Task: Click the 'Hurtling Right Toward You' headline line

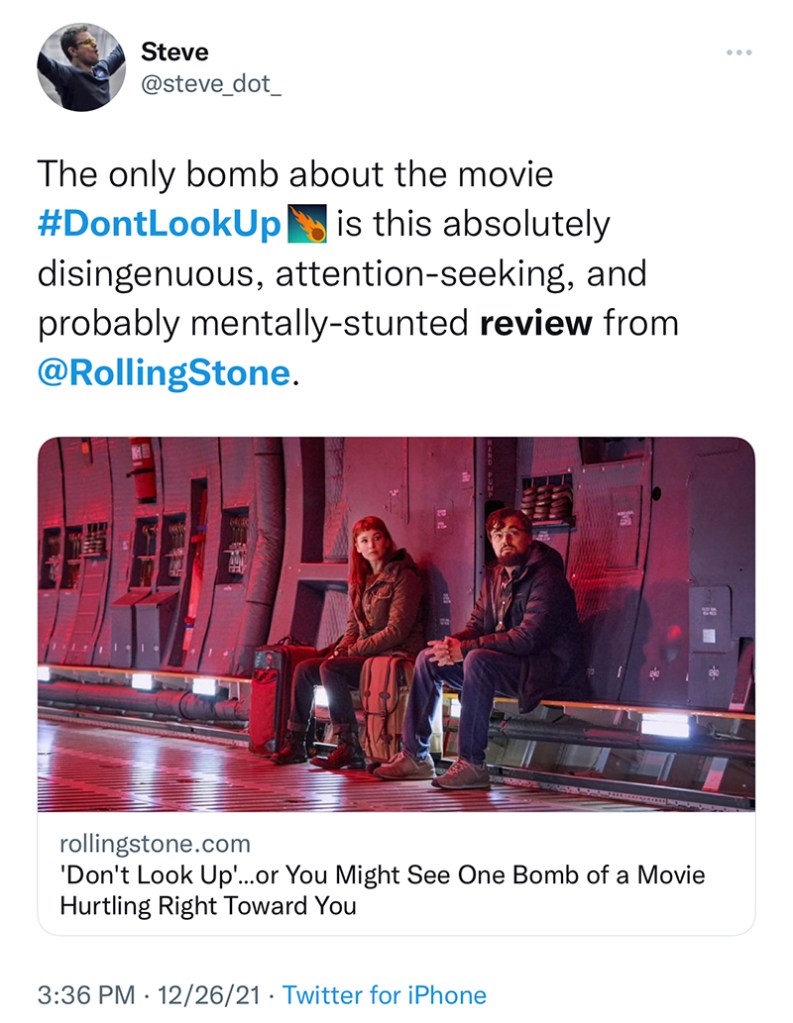Action: pyautogui.click(x=208, y=906)
